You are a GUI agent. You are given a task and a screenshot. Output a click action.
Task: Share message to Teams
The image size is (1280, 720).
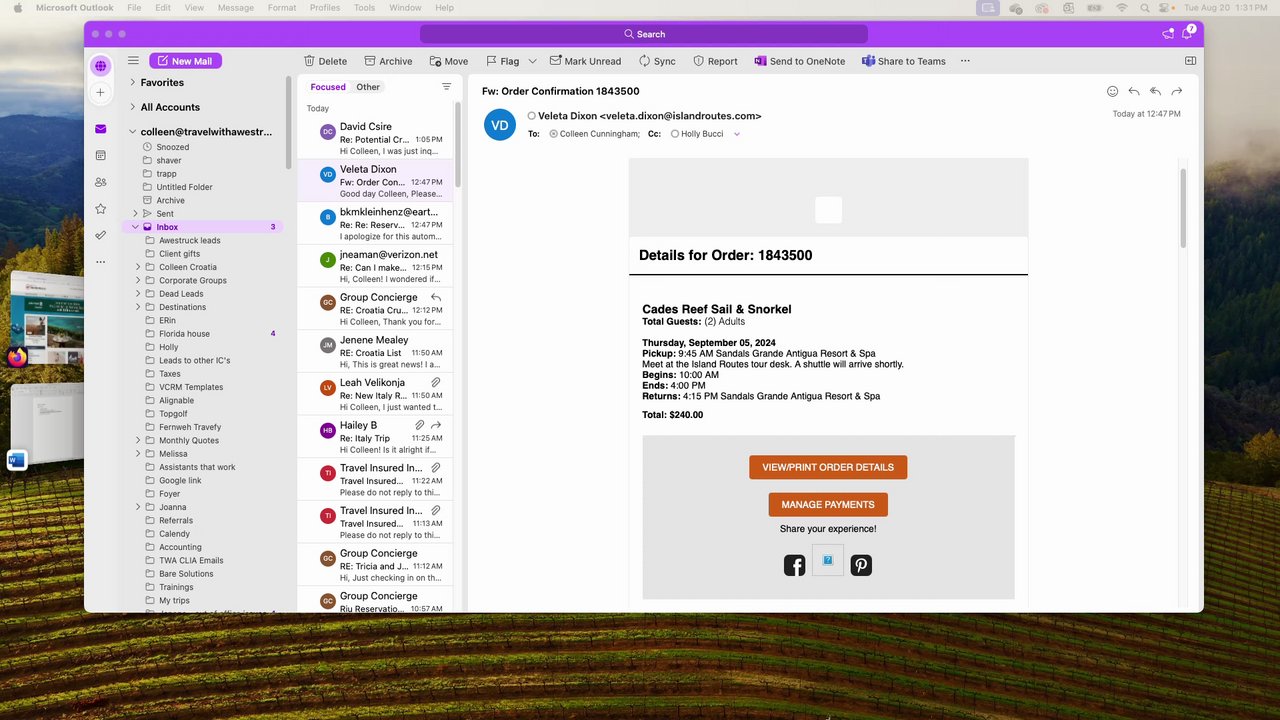click(903, 61)
